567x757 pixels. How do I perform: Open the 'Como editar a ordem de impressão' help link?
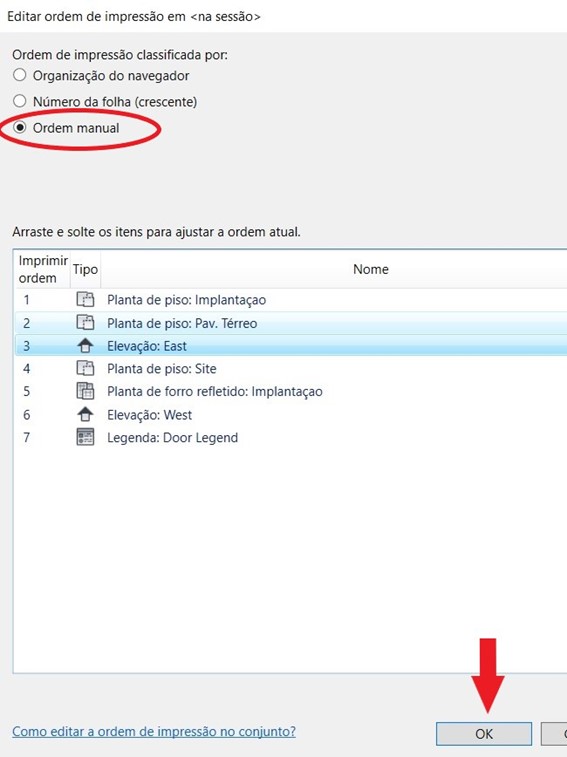[x=154, y=731]
